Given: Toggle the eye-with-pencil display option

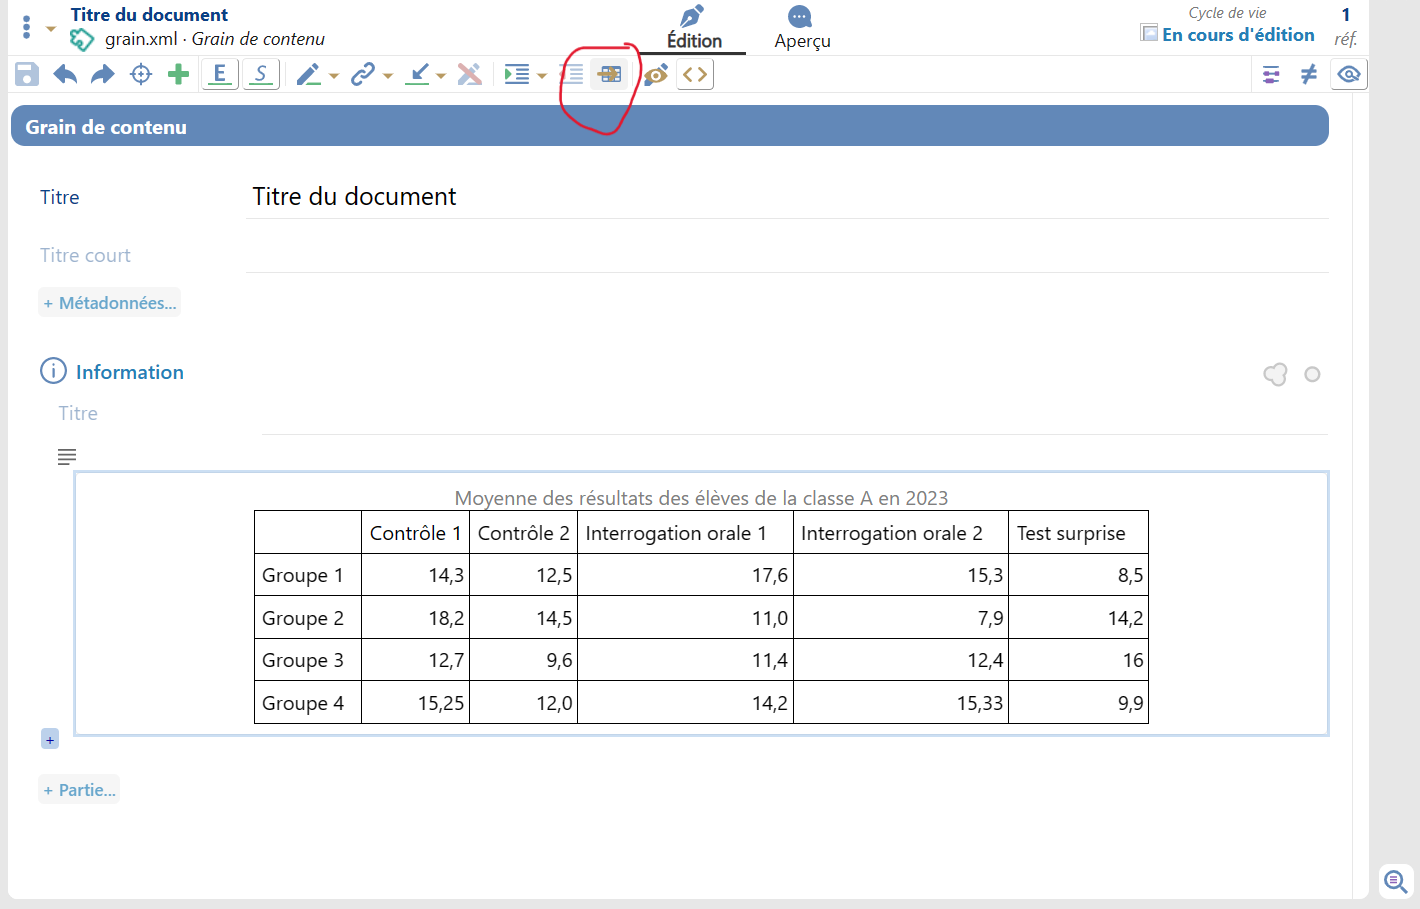Looking at the screenshot, I should click(x=655, y=74).
